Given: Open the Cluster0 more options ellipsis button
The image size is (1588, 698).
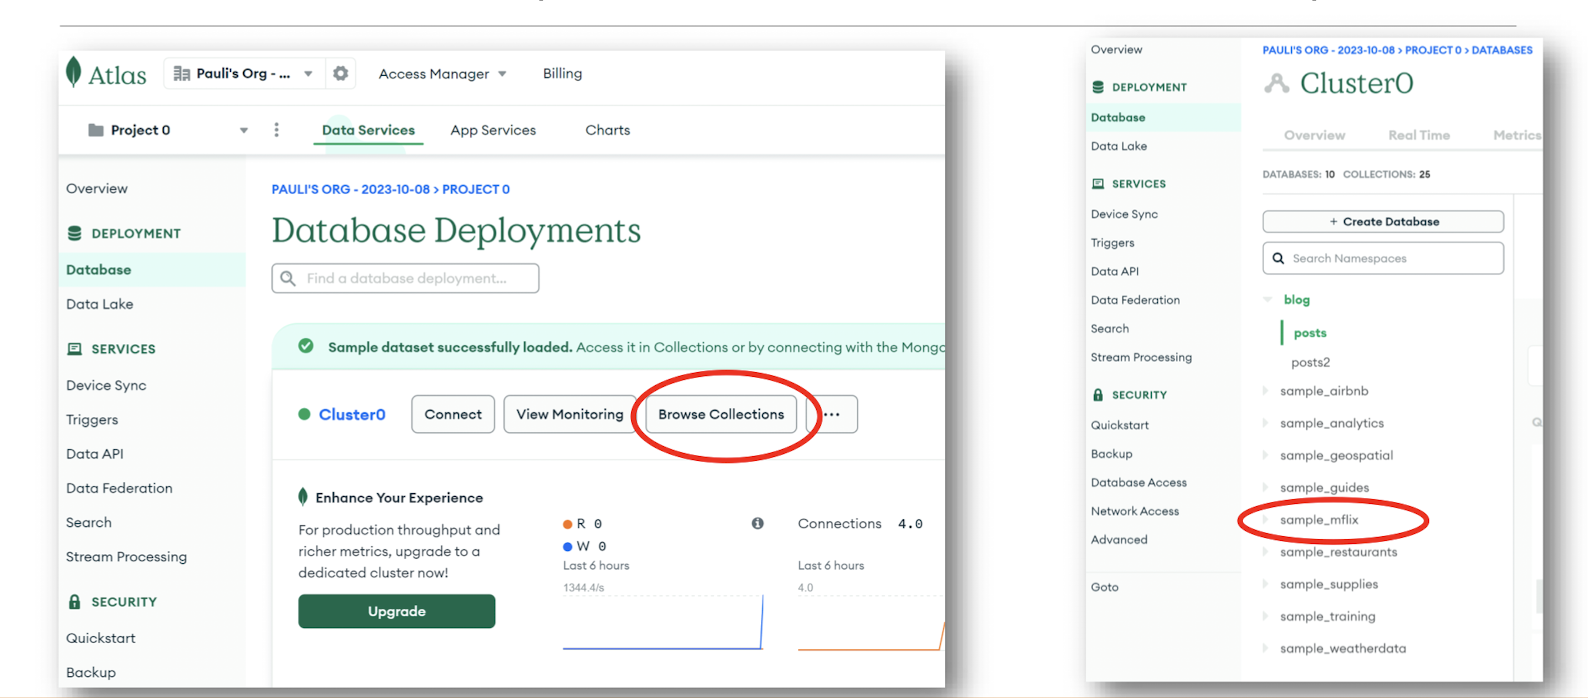Looking at the screenshot, I should tap(832, 414).
